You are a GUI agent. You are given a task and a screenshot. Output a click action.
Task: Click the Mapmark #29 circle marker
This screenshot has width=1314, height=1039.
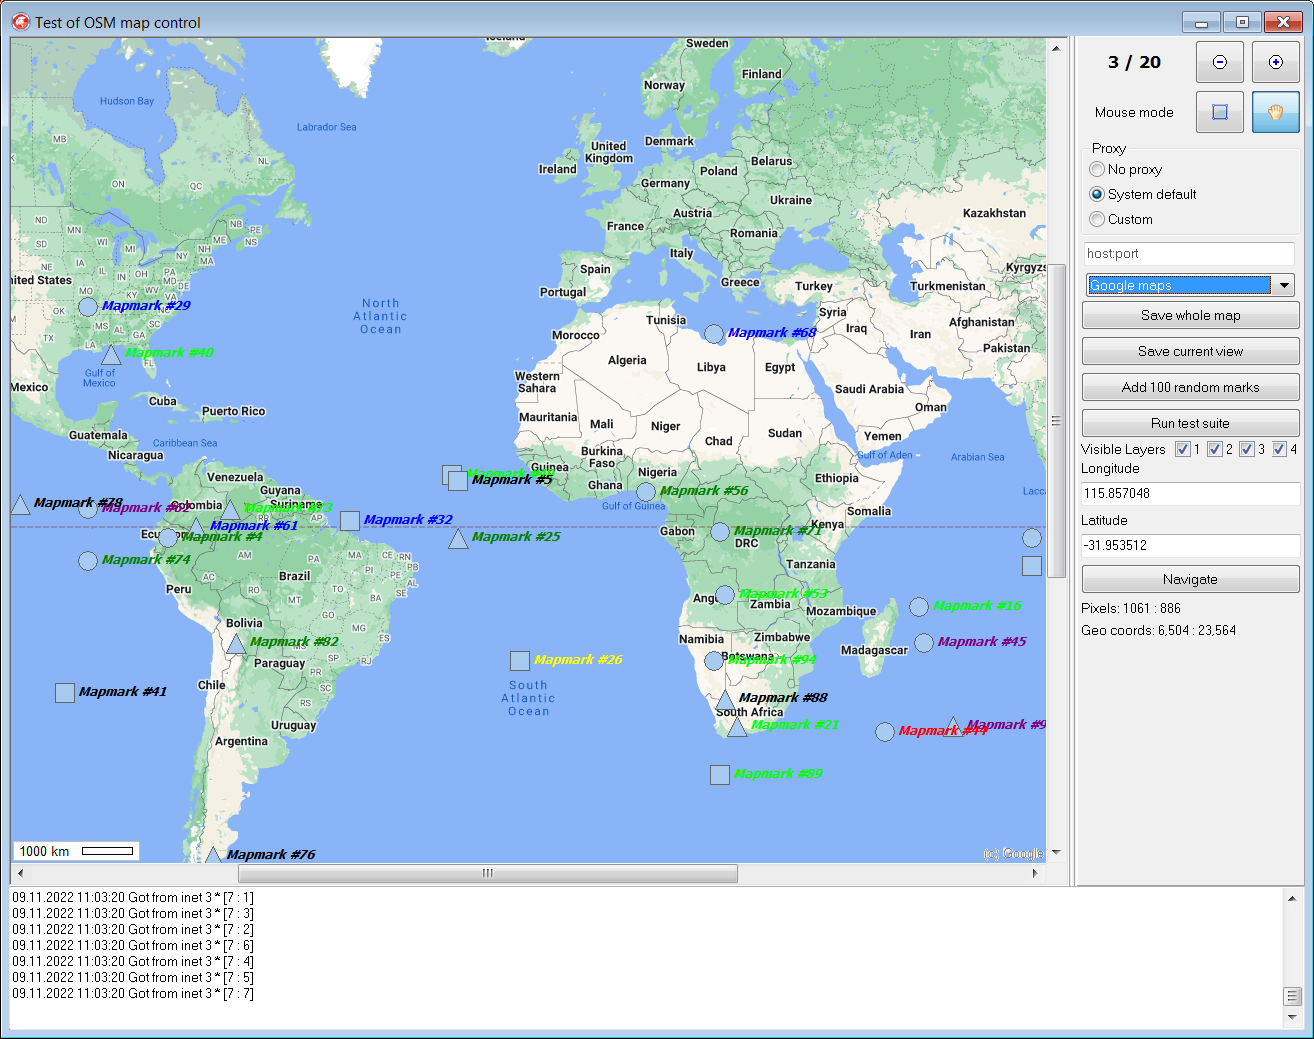(x=88, y=306)
